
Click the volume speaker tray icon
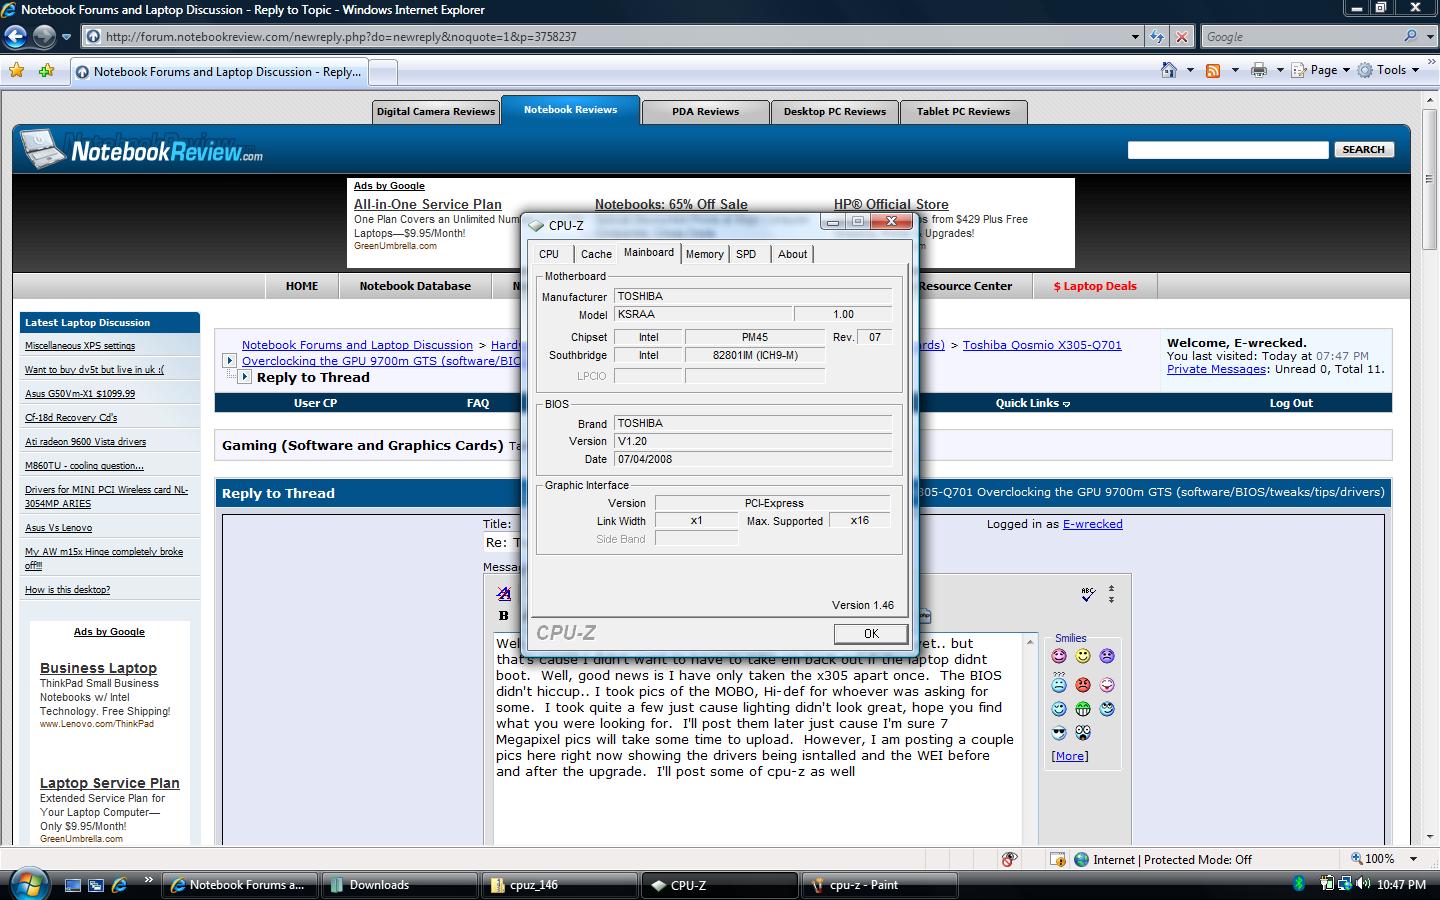1363,884
